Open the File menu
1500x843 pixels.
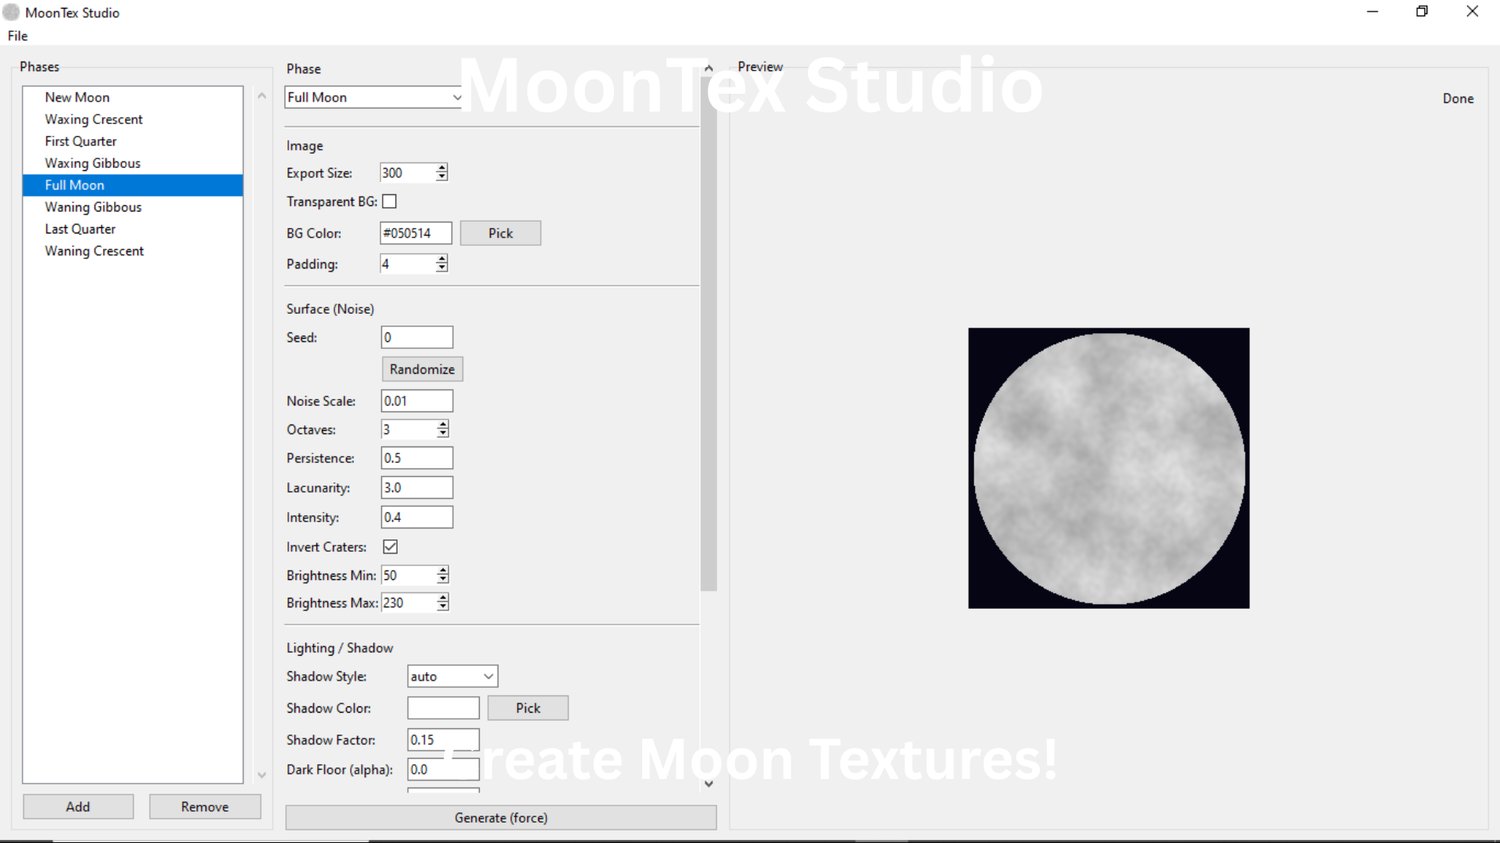pyautogui.click(x=18, y=36)
